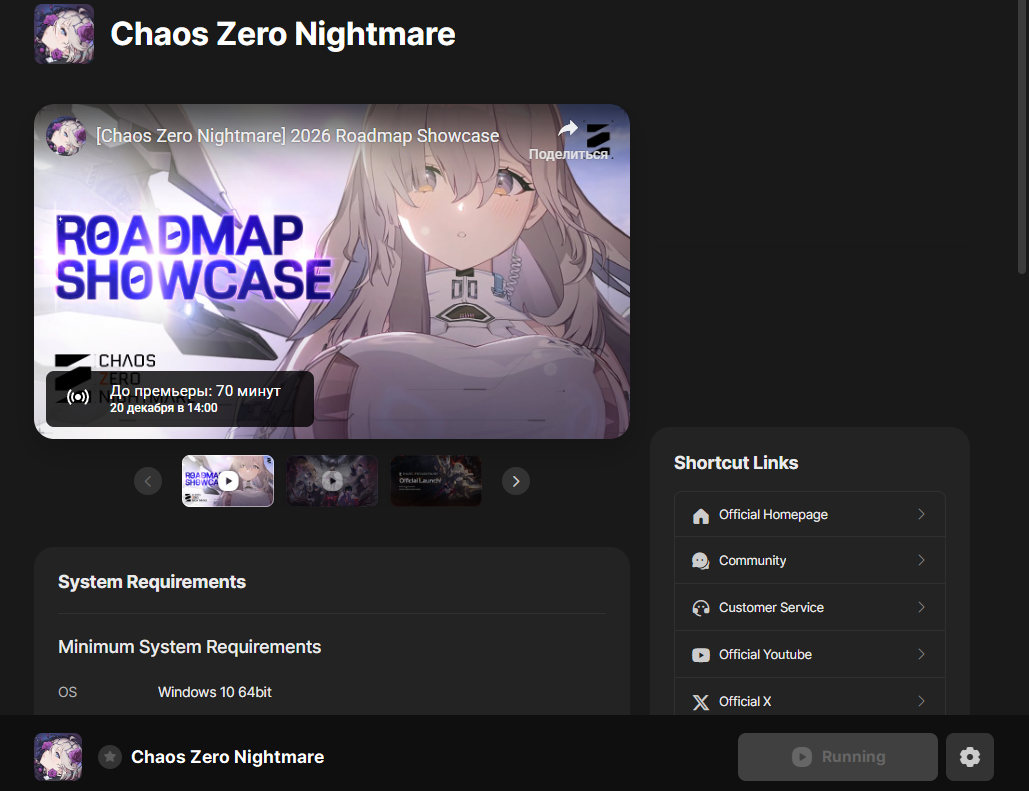Click the Official X logo icon
The height and width of the screenshot is (791, 1029).
[700, 702]
